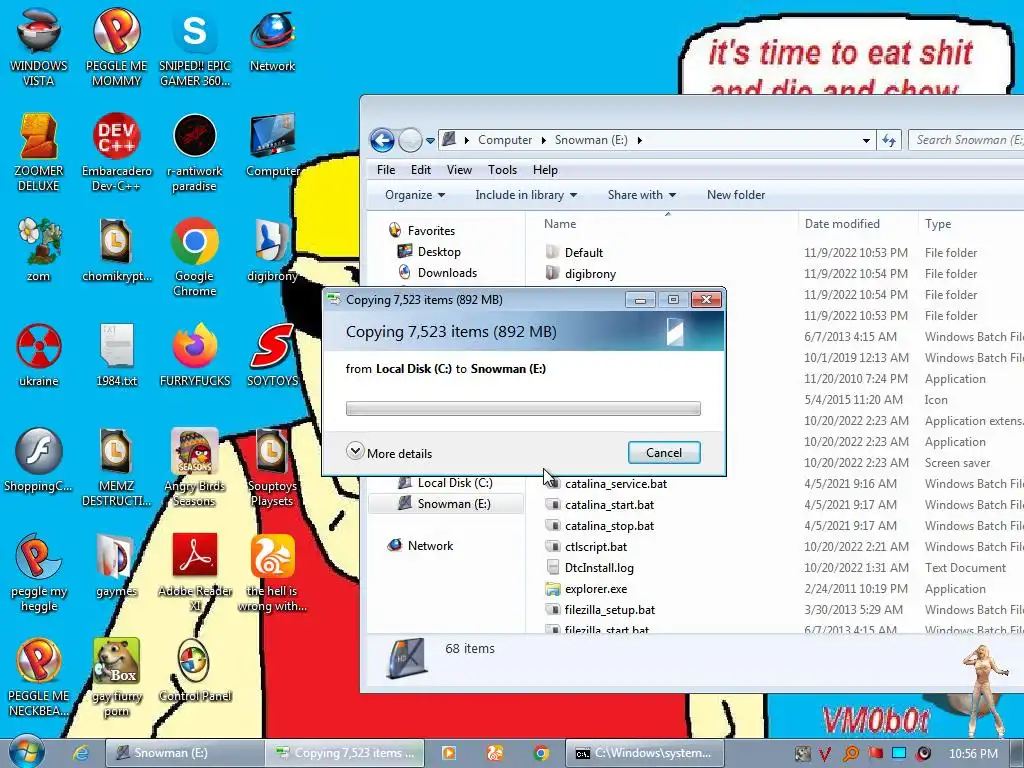1024x768 pixels.
Task: Expand More details in copy dialog
Action: (x=389, y=453)
